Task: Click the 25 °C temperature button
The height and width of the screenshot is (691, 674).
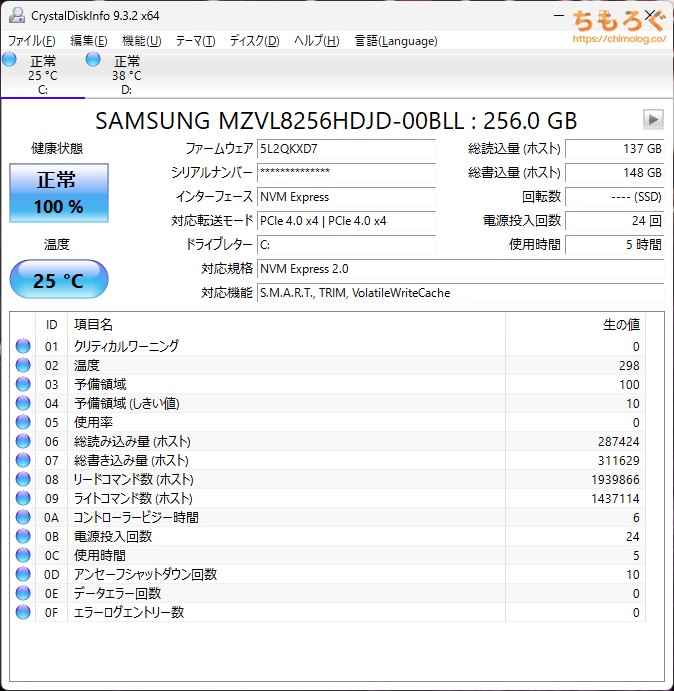Action: coord(59,279)
